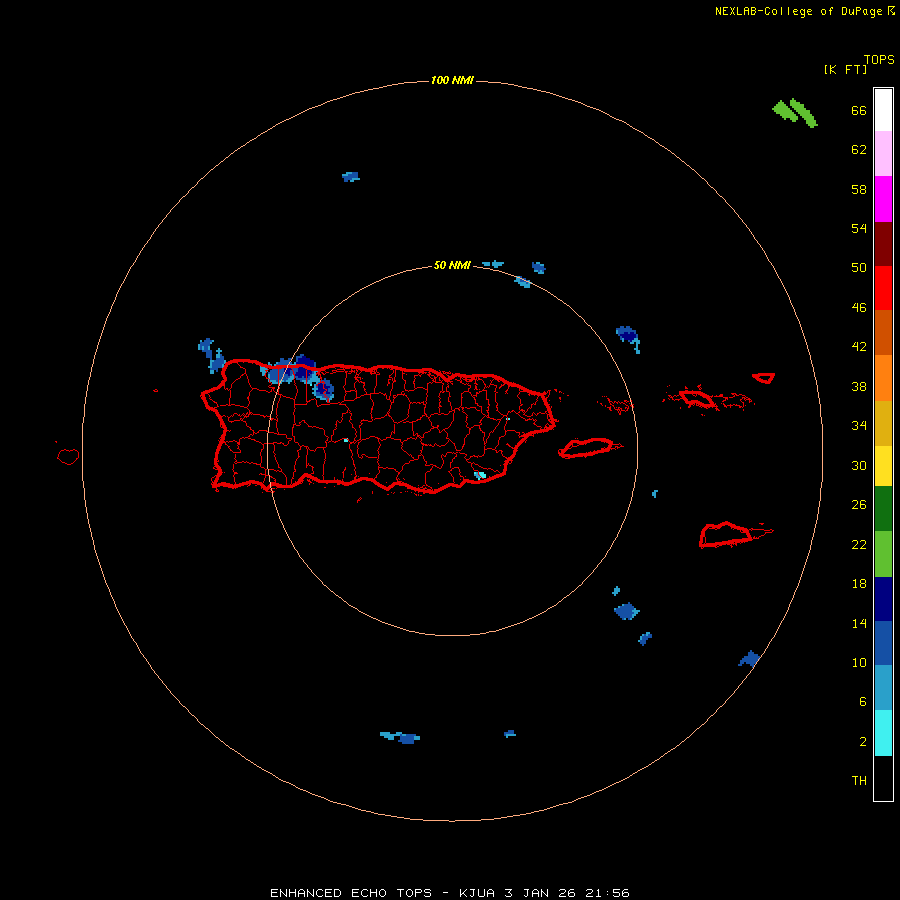Click the Mona Island outline west of Puerto Rico
Screen dimensions: 900x900
tap(68, 456)
